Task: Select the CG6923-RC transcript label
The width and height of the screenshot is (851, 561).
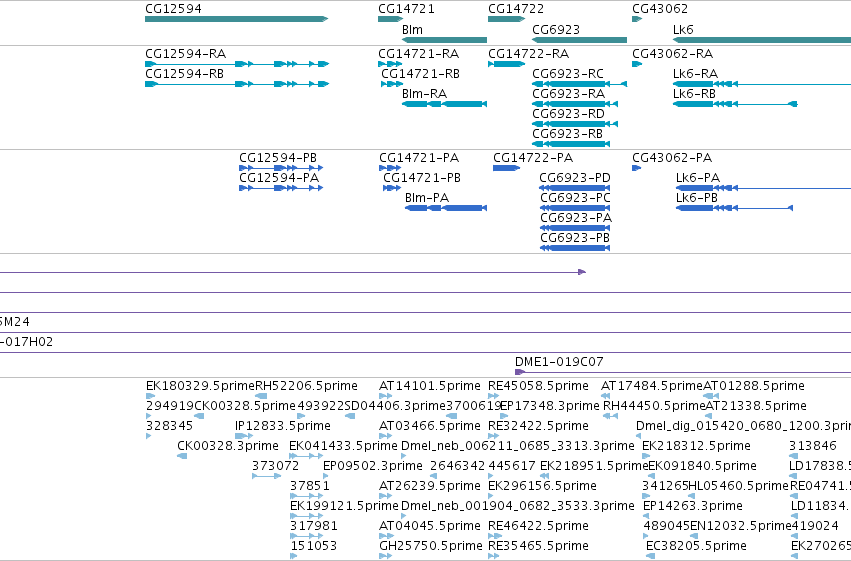Action: (568, 74)
